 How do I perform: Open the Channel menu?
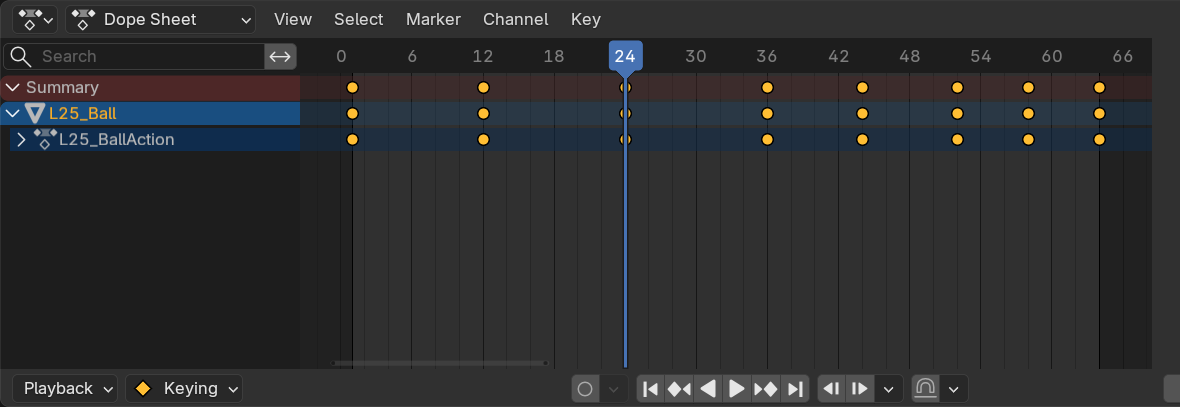pos(515,20)
